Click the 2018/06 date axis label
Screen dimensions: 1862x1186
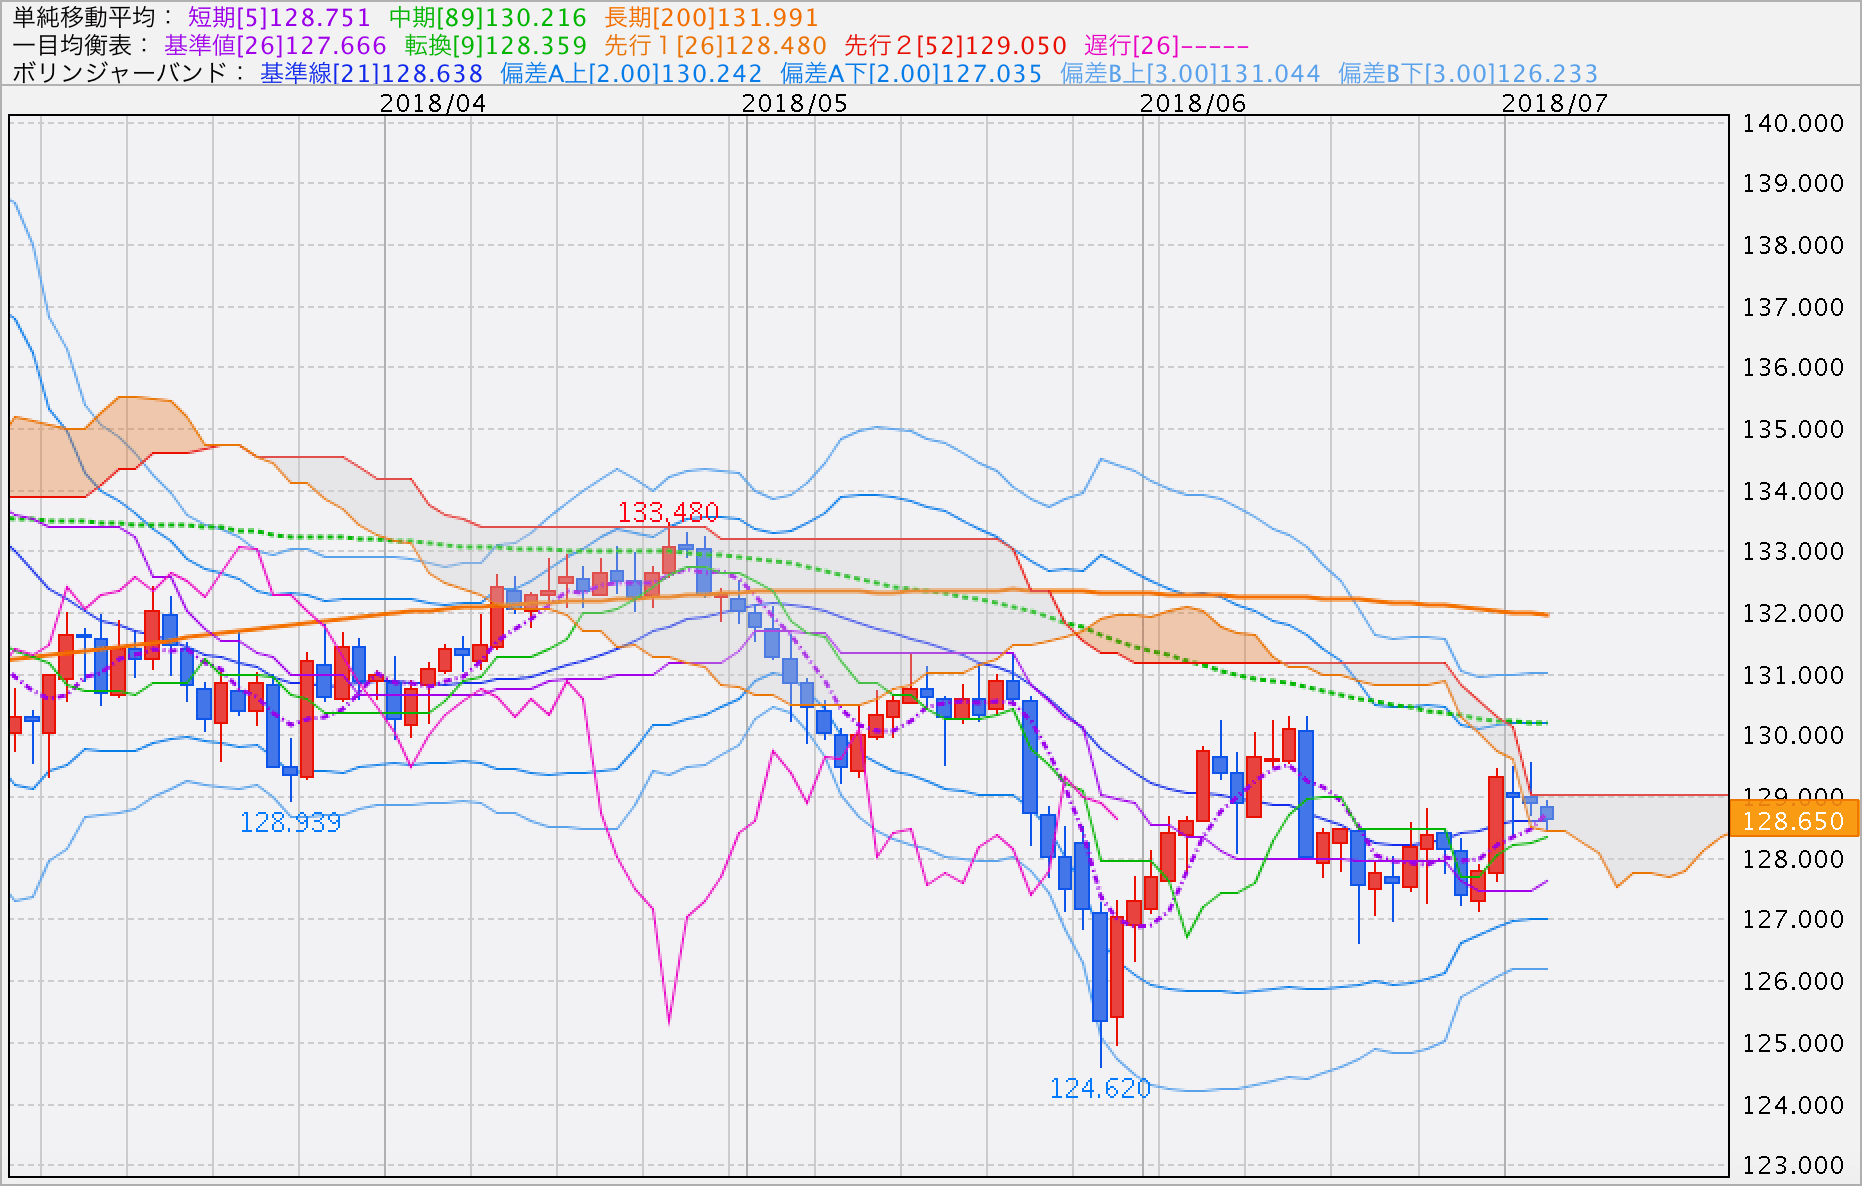point(1193,103)
